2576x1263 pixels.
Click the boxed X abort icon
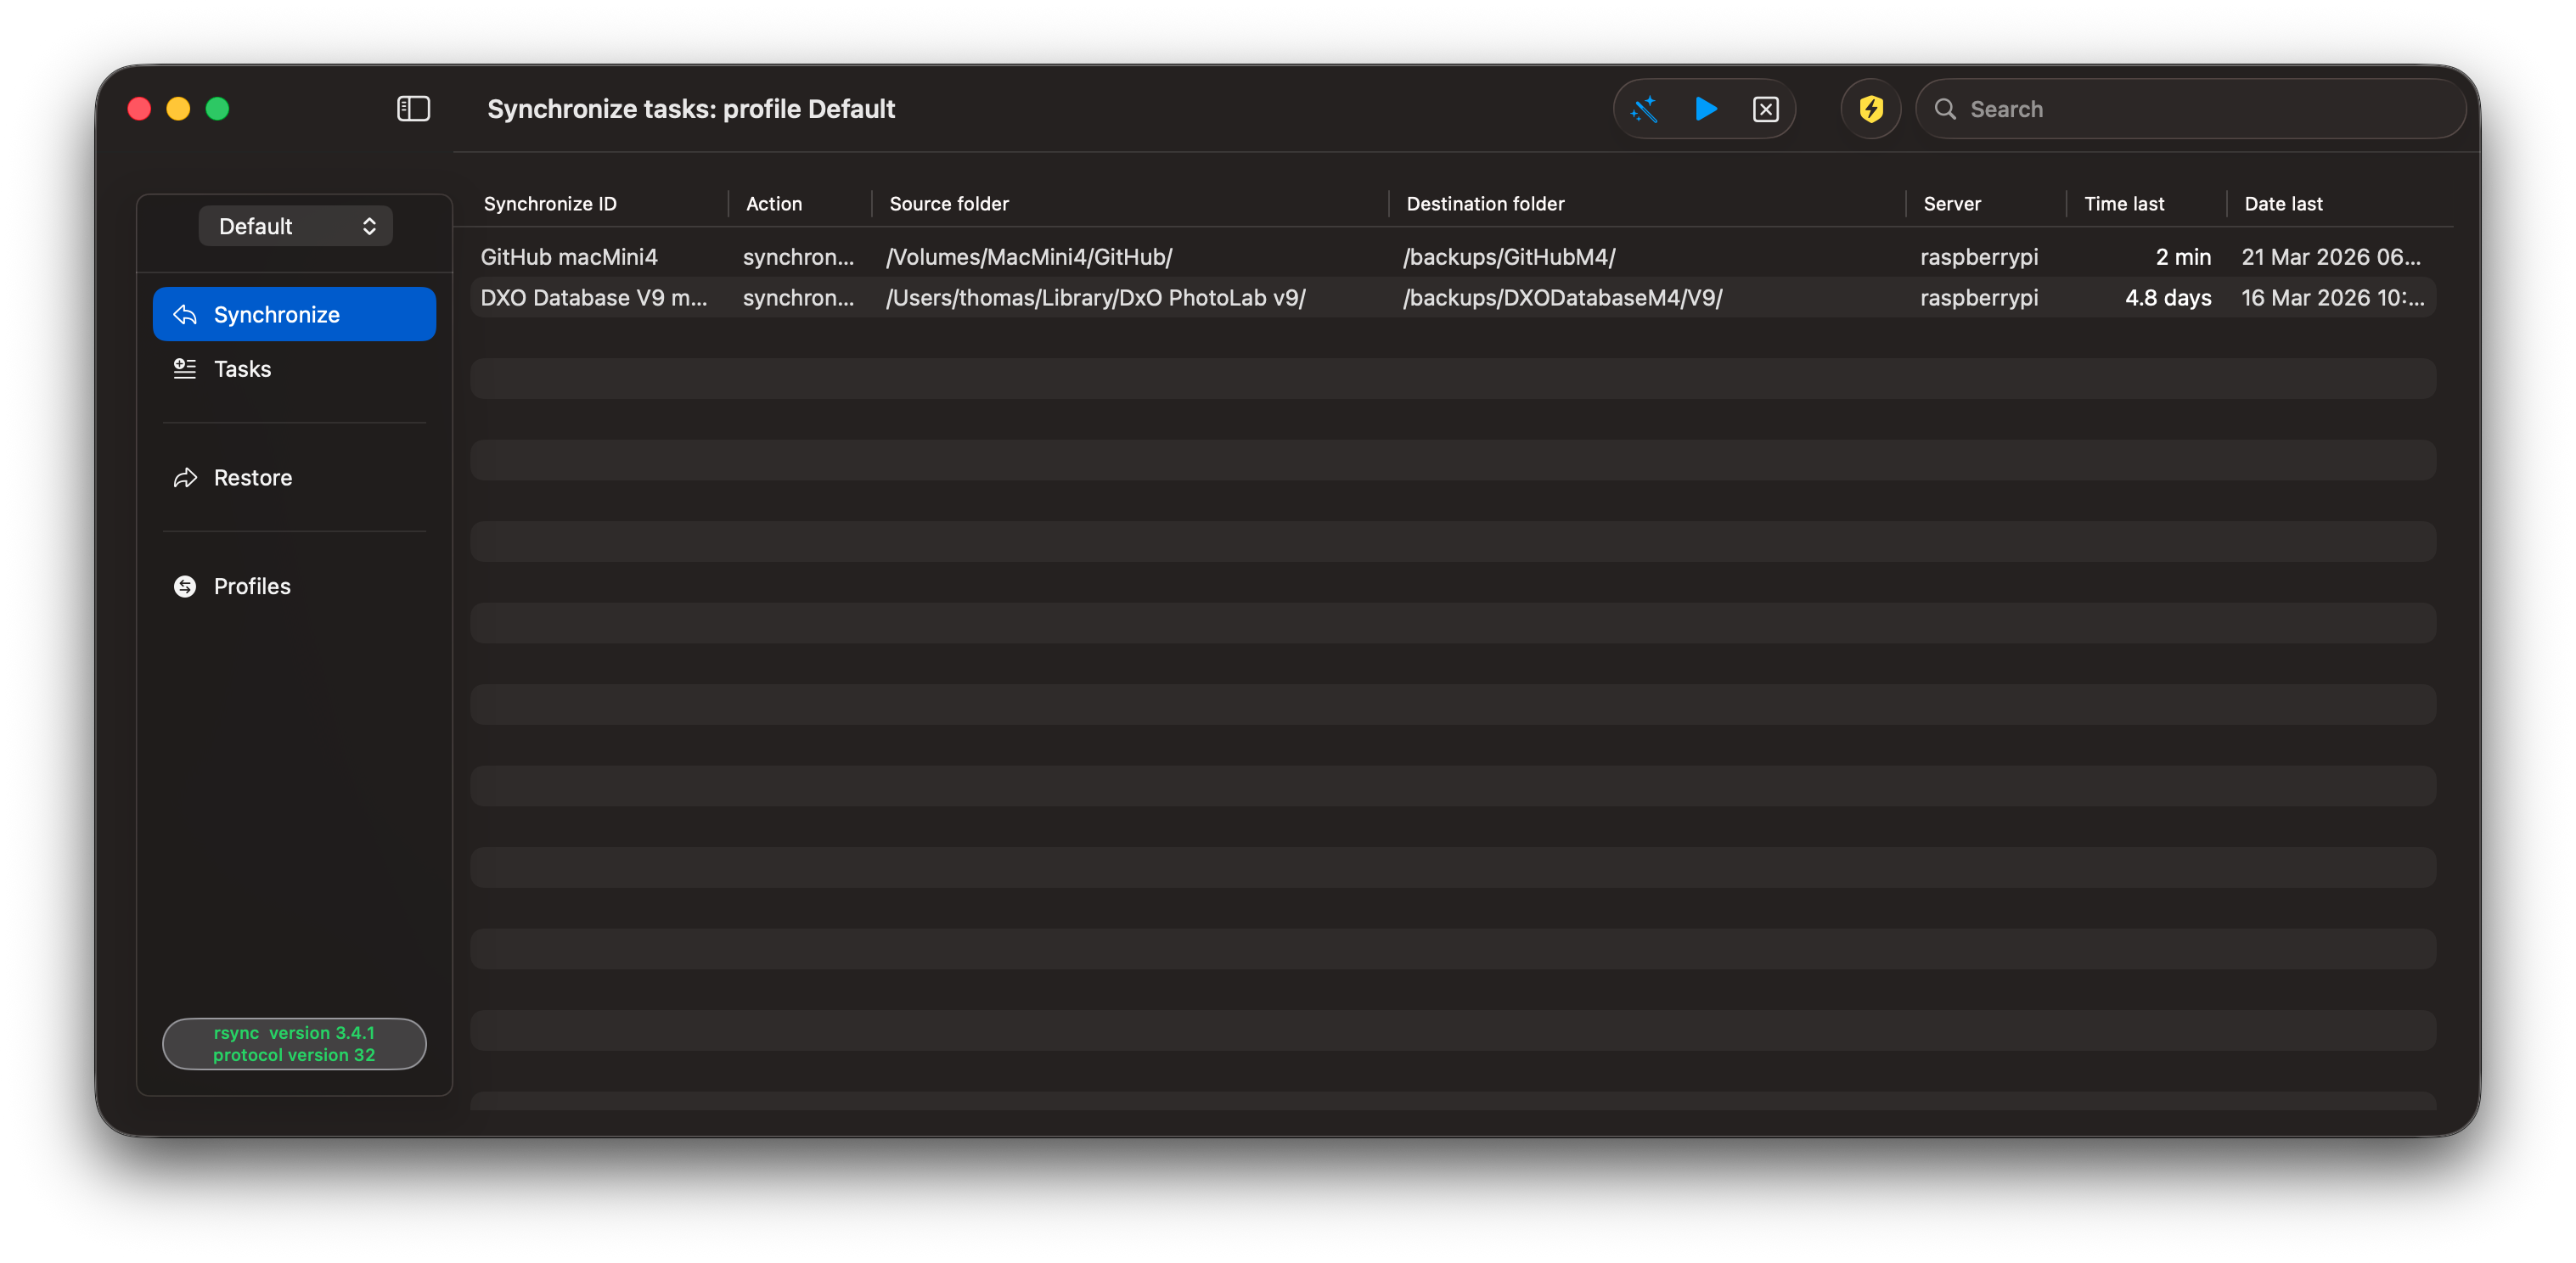pos(1765,109)
